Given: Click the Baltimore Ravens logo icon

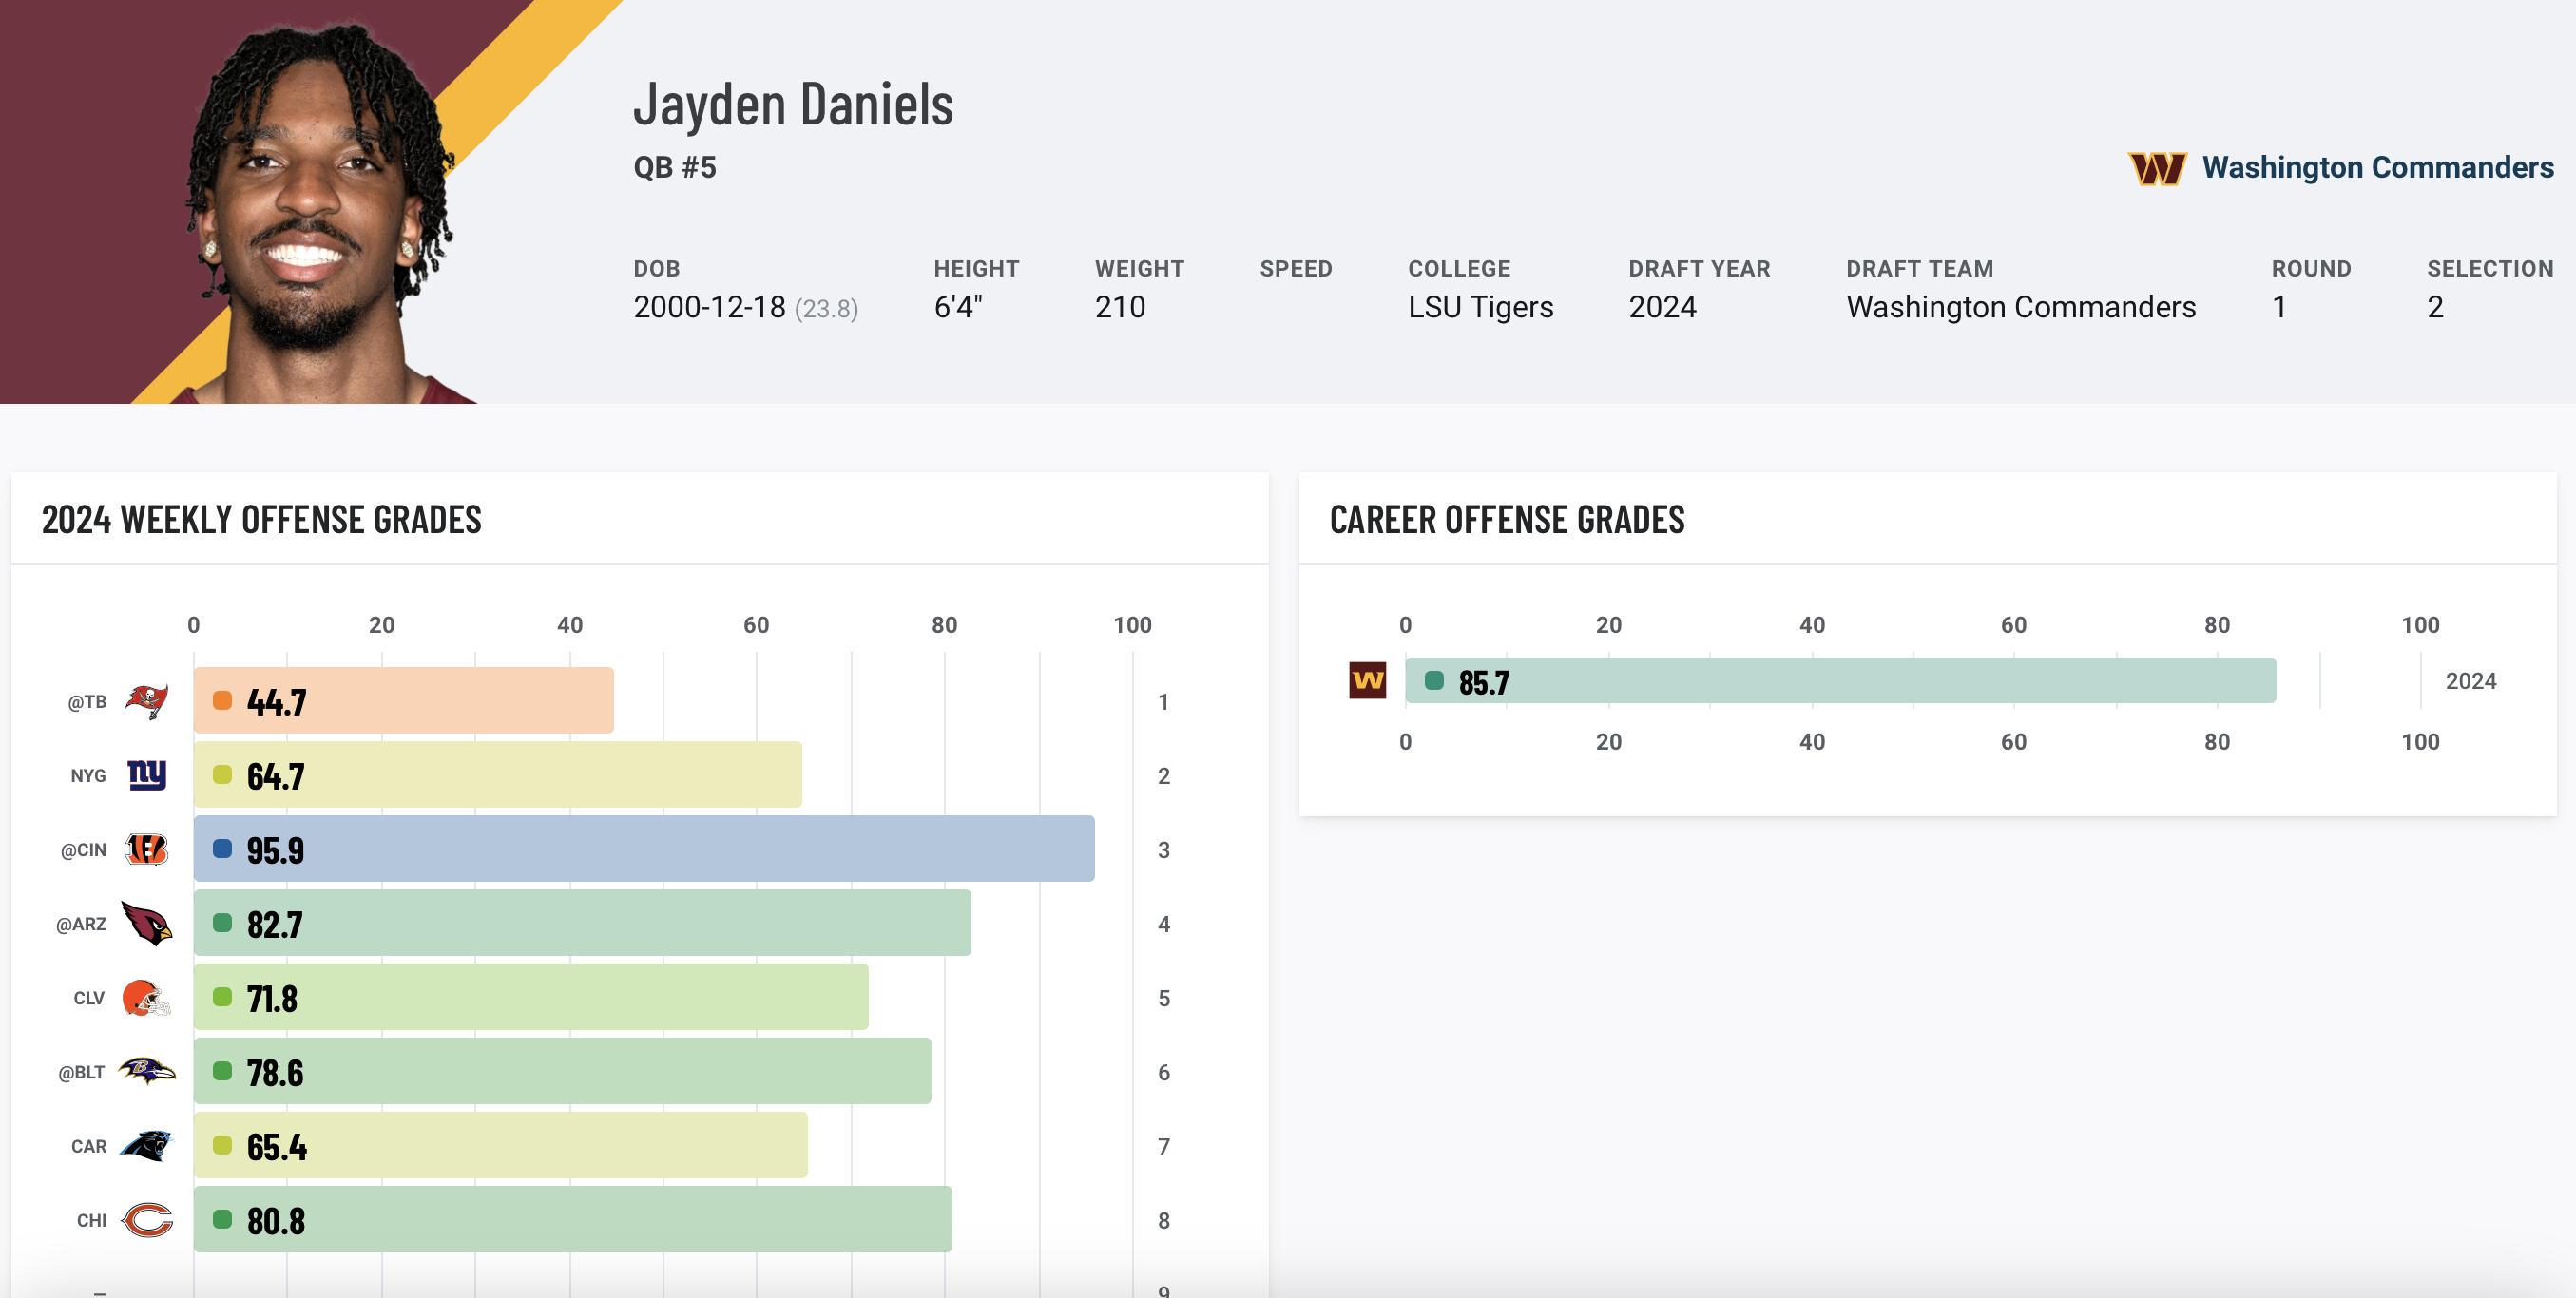Looking at the screenshot, I should 147,1071.
